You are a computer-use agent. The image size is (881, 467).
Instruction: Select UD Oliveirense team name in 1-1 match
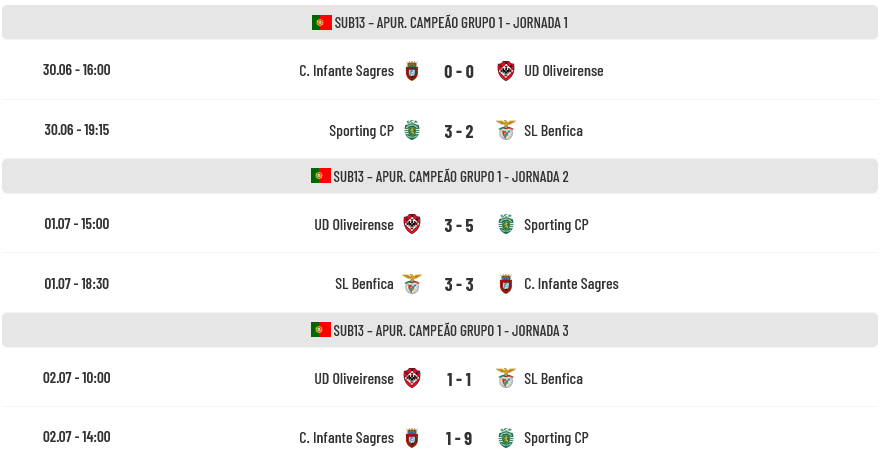pyautogui.click(x=354, y=379)
